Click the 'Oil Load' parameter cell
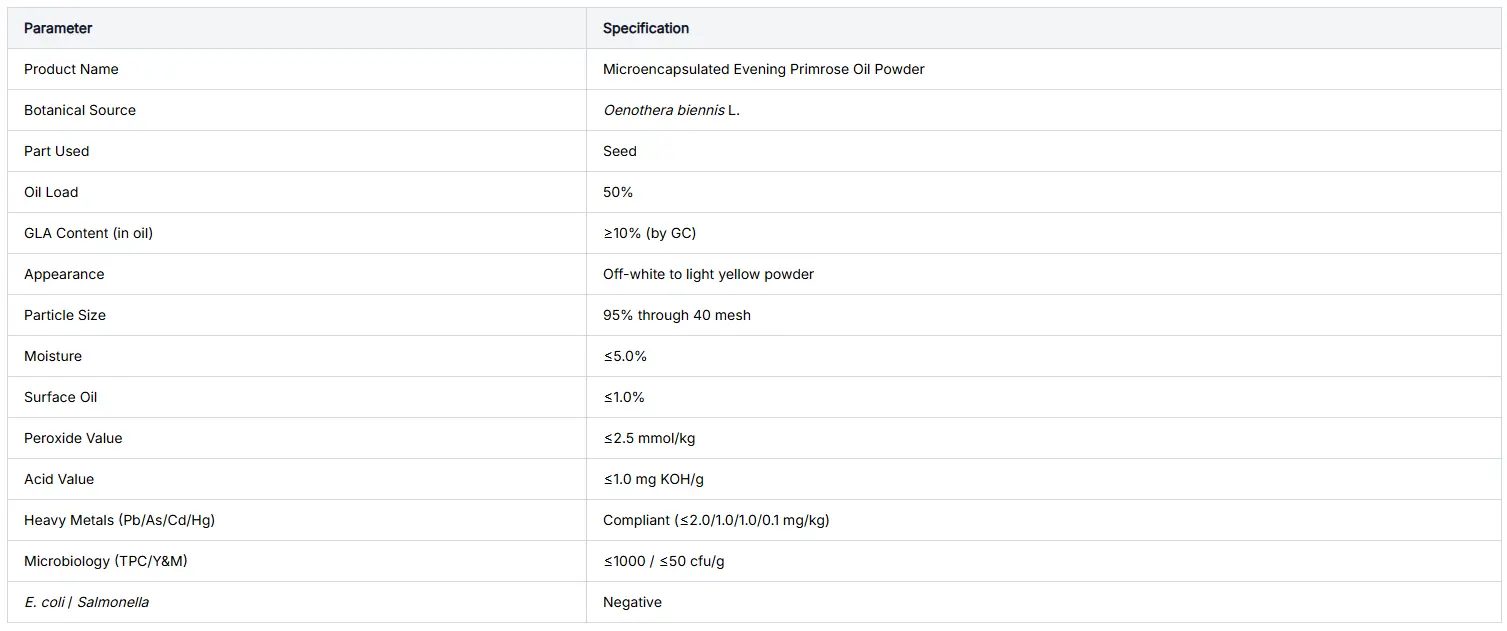 pyautogui.click(x=297, y=192)
